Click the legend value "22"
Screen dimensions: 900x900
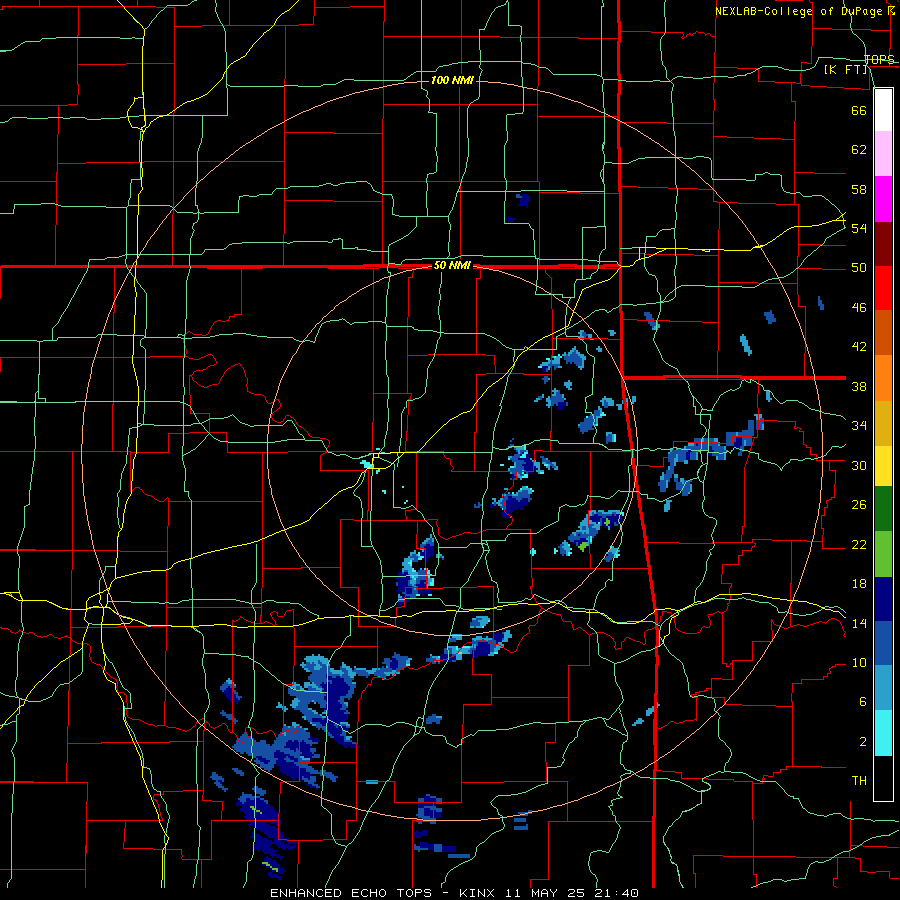click(x=859, y=544)
